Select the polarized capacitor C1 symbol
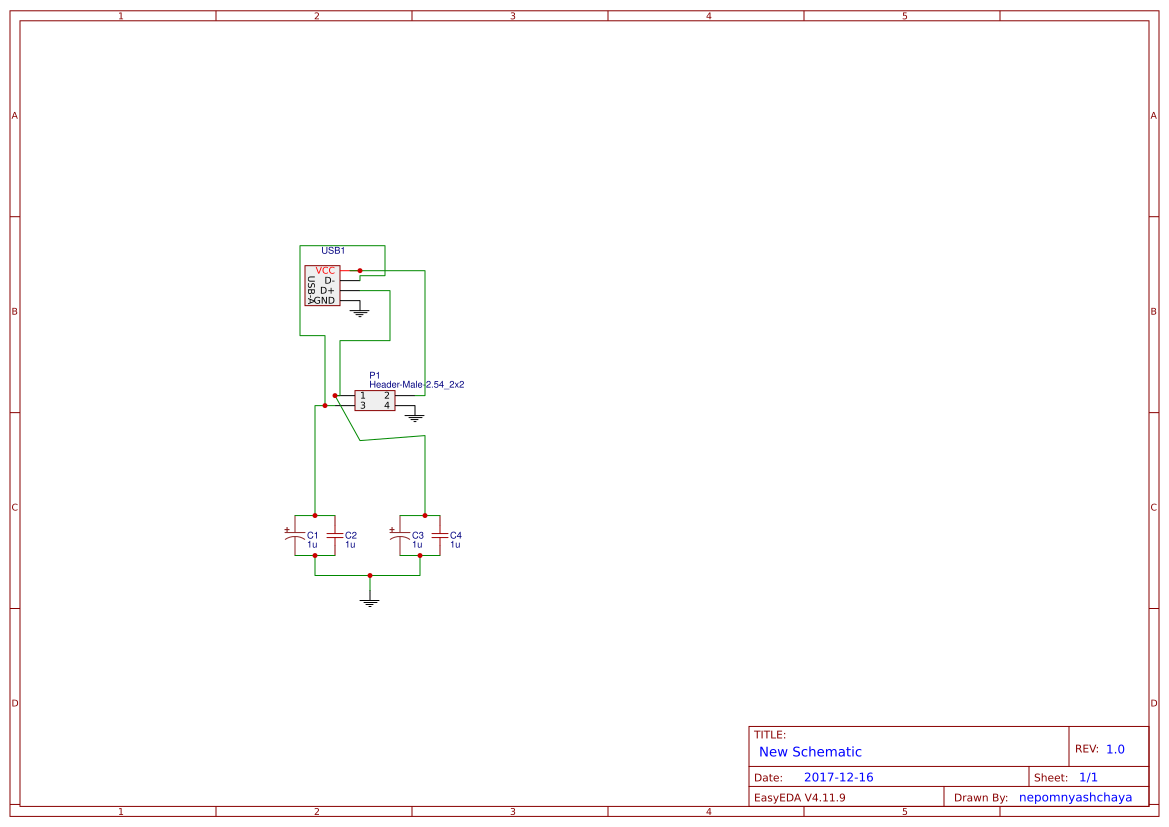1169x827 pixels. (295, 535)
